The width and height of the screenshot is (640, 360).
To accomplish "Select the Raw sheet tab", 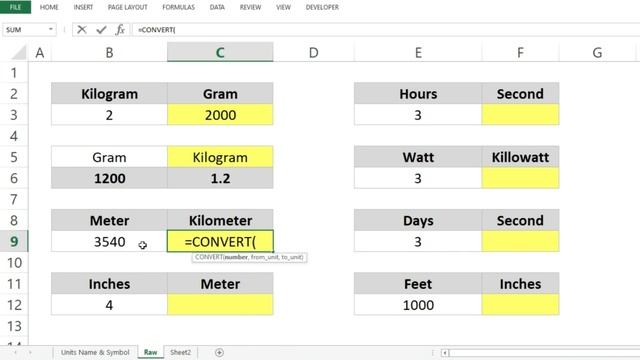I will pos(150,352).
